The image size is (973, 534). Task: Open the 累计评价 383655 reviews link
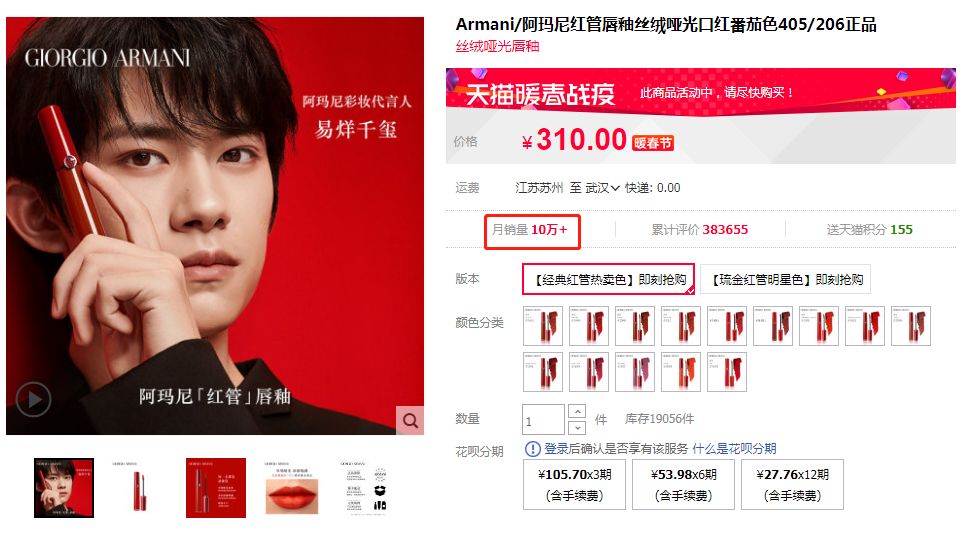[x=699, y=229]
